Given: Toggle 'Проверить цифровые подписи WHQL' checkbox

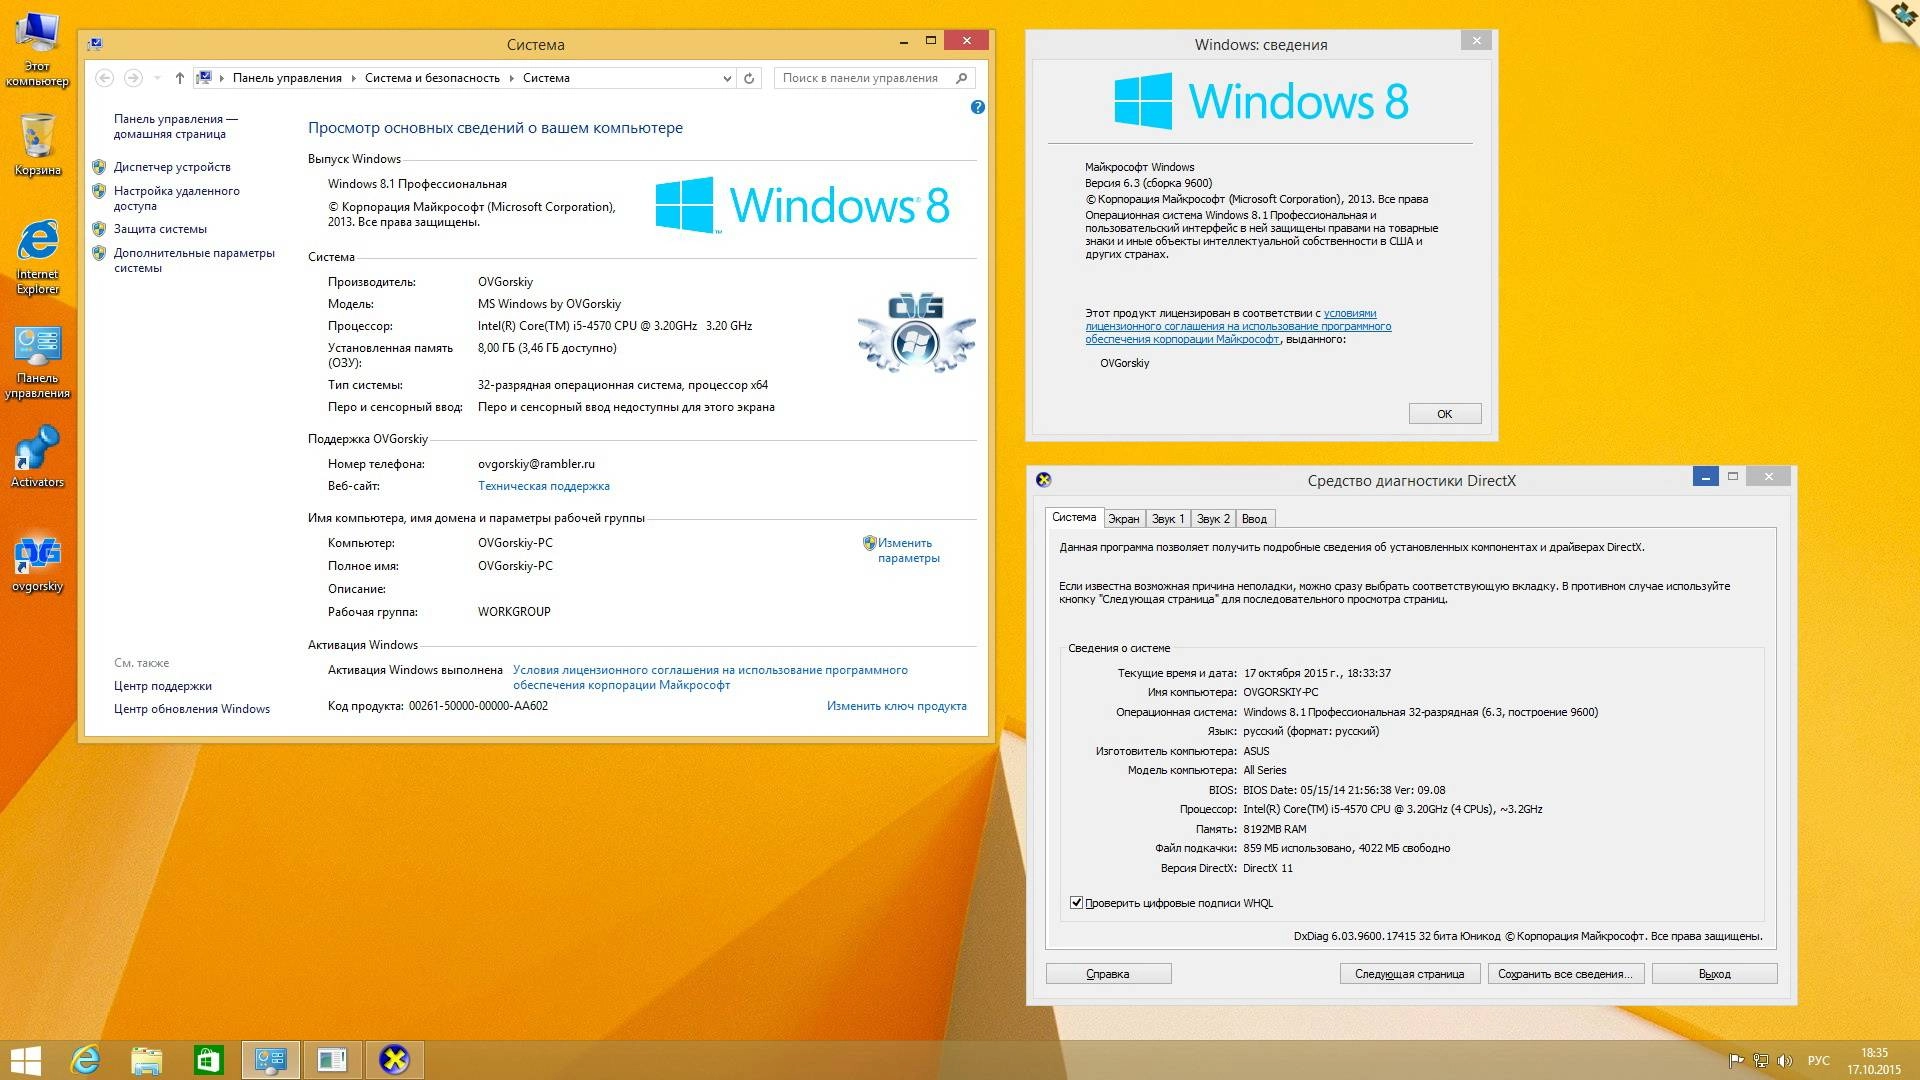Looking at the screenshot, I should pyautogui.click(x=1077, y=903).
